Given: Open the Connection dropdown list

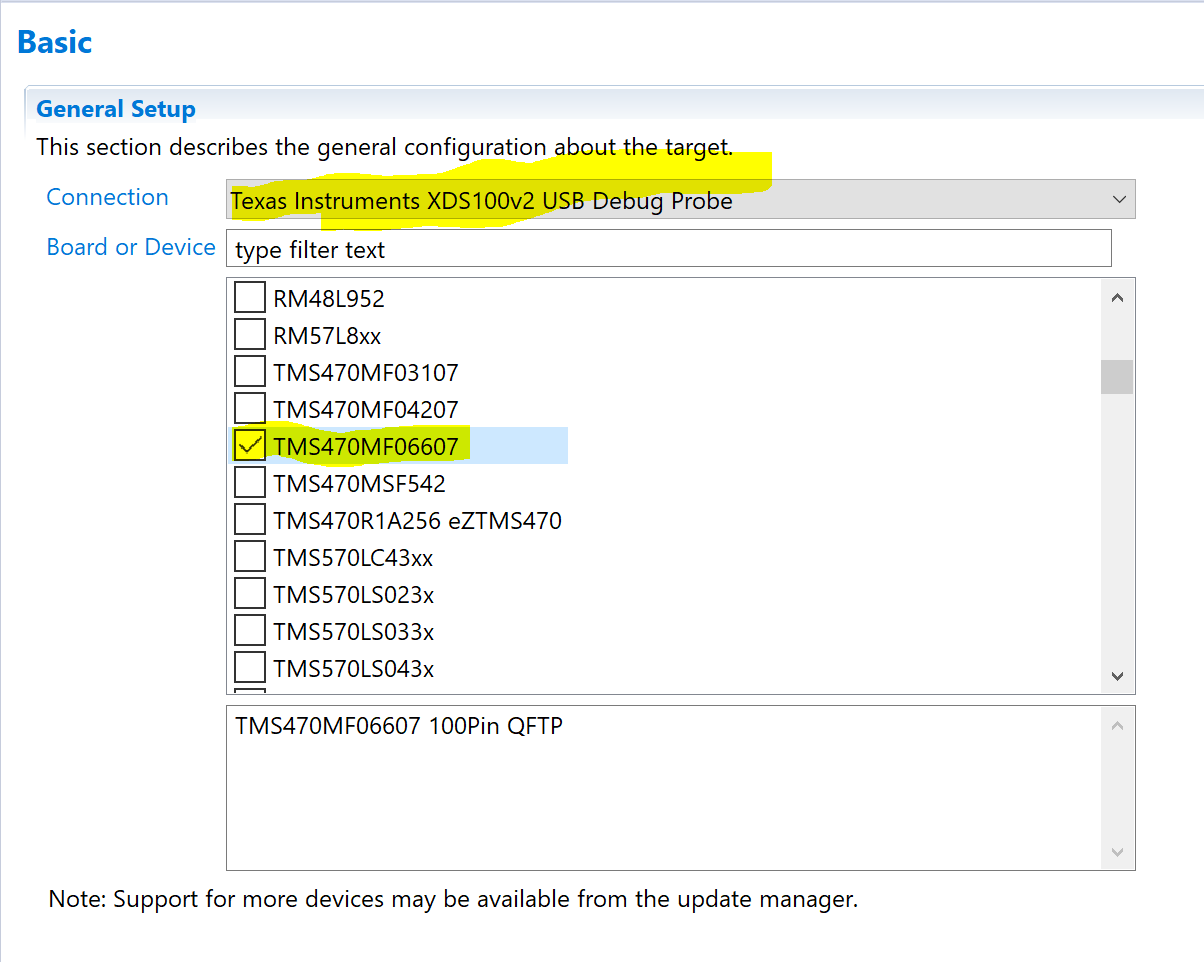Looking at the screenshot, I should 680,200.
